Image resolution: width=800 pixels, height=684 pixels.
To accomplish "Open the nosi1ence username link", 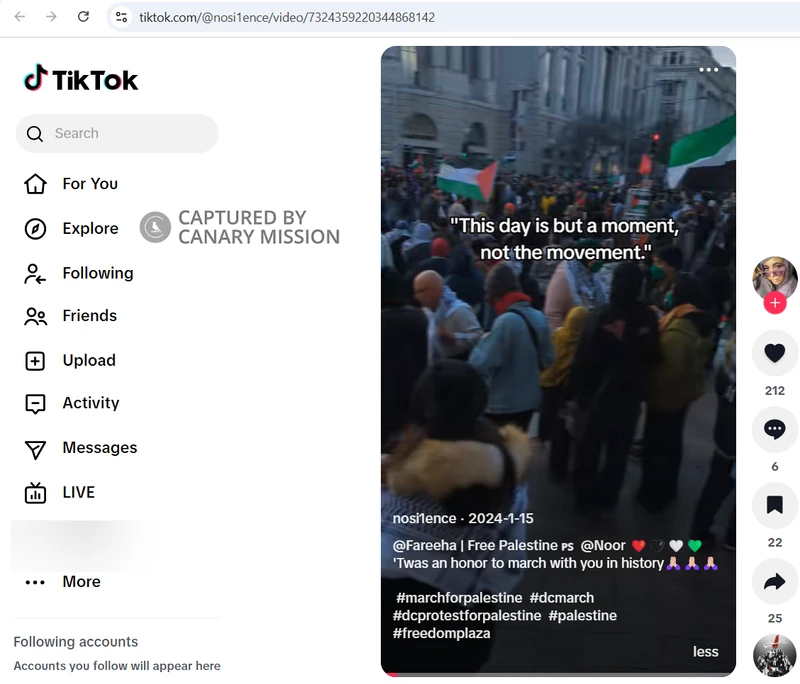I will [424, 518].
